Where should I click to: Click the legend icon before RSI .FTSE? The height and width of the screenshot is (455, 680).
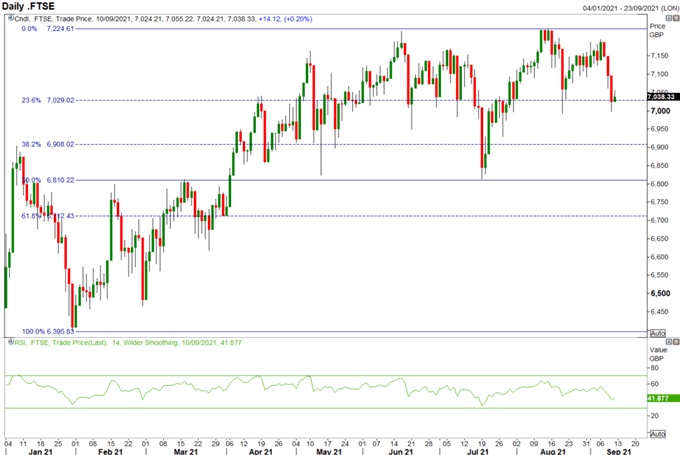coord(11,342)
